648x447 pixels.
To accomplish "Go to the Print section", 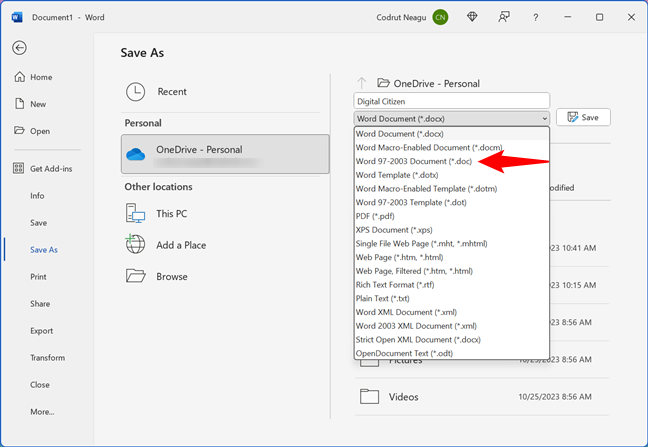I will coord(38,277).
